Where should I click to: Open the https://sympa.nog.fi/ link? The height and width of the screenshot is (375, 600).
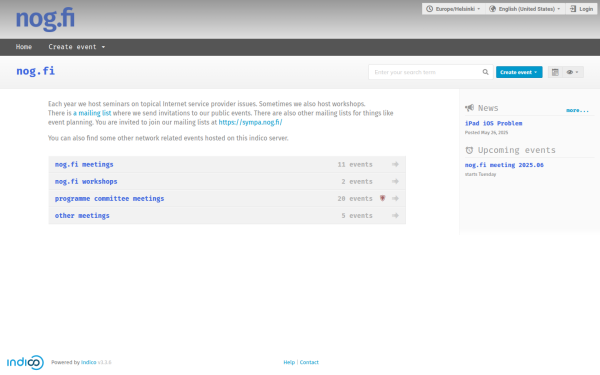[x=250, y=122]
